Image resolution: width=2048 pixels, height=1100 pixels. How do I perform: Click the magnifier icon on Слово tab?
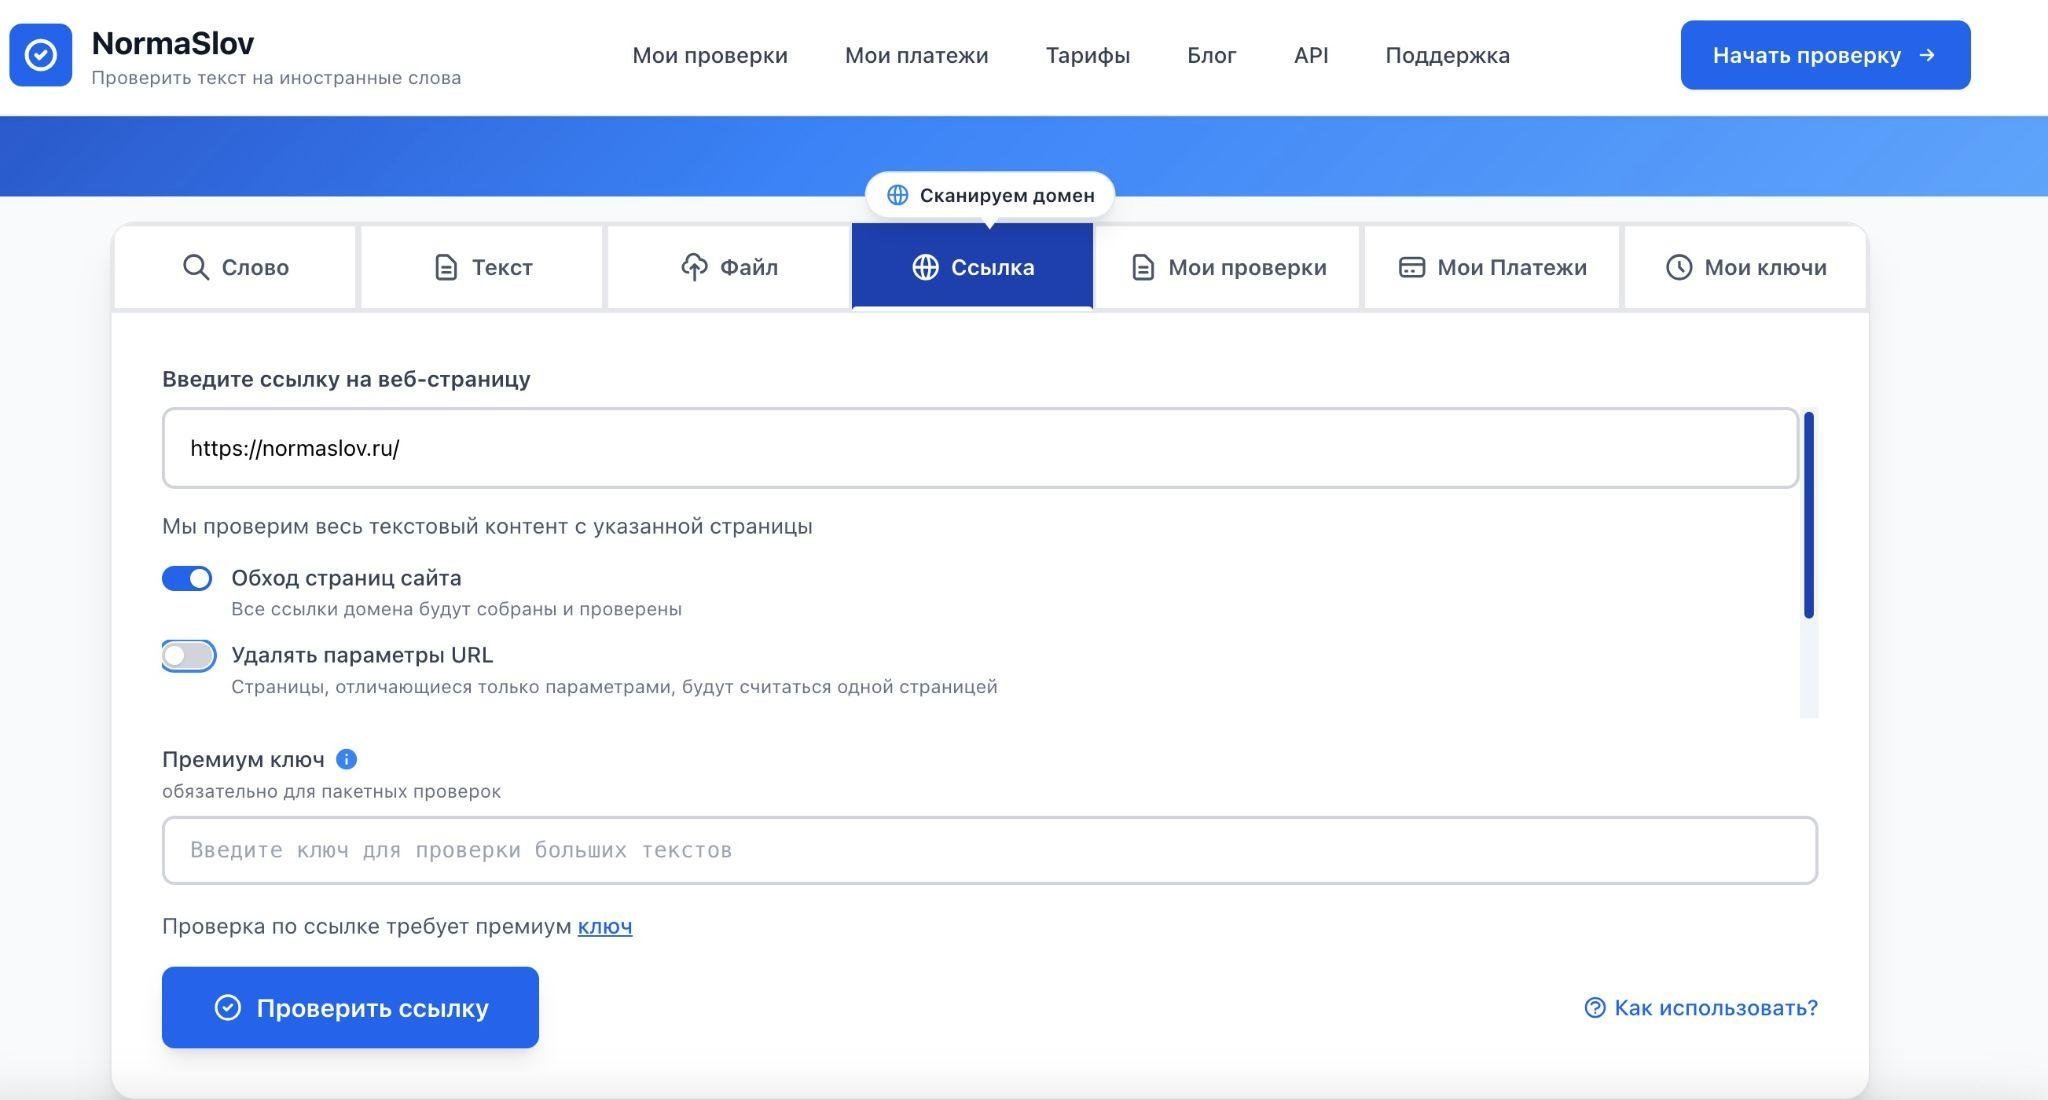coord(196,267)
